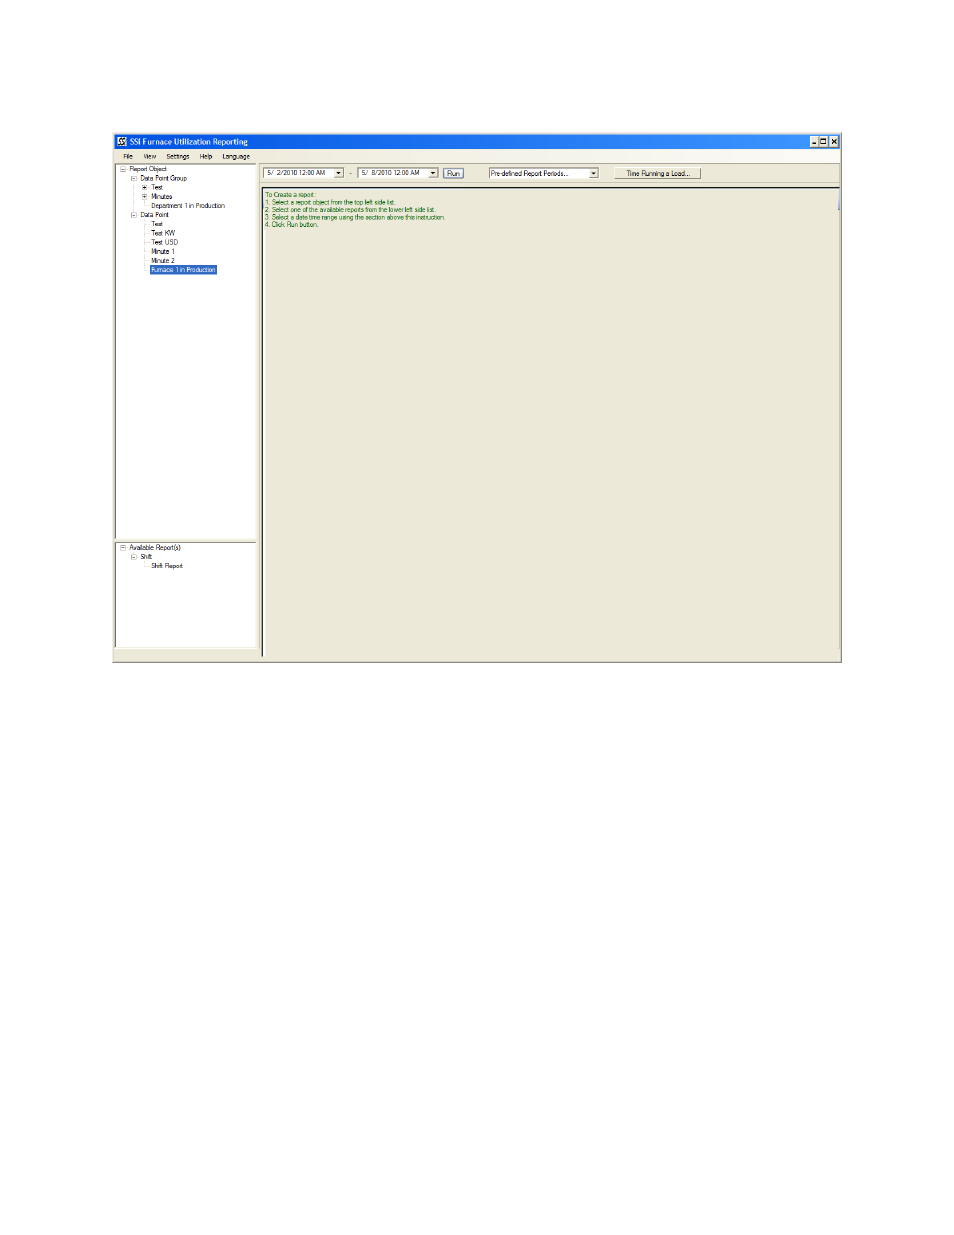Open Pre-defined Report Periods dropdown
Image resolution: width=954 pixels, height=1235 pixels.
pos(593,173)
